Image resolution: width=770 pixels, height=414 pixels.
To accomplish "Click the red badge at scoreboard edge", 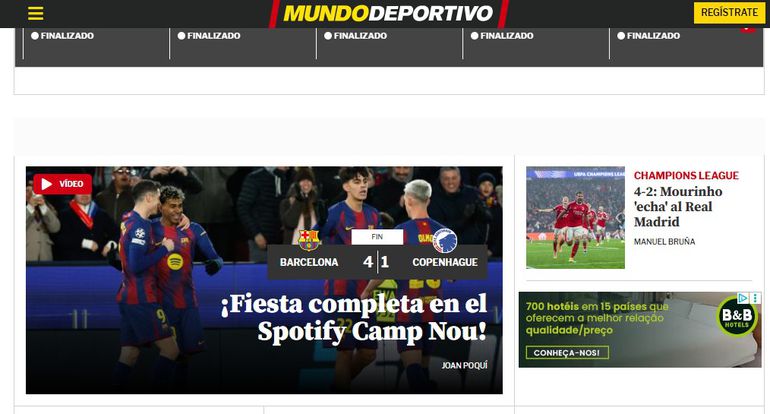I will pos(748,28).
